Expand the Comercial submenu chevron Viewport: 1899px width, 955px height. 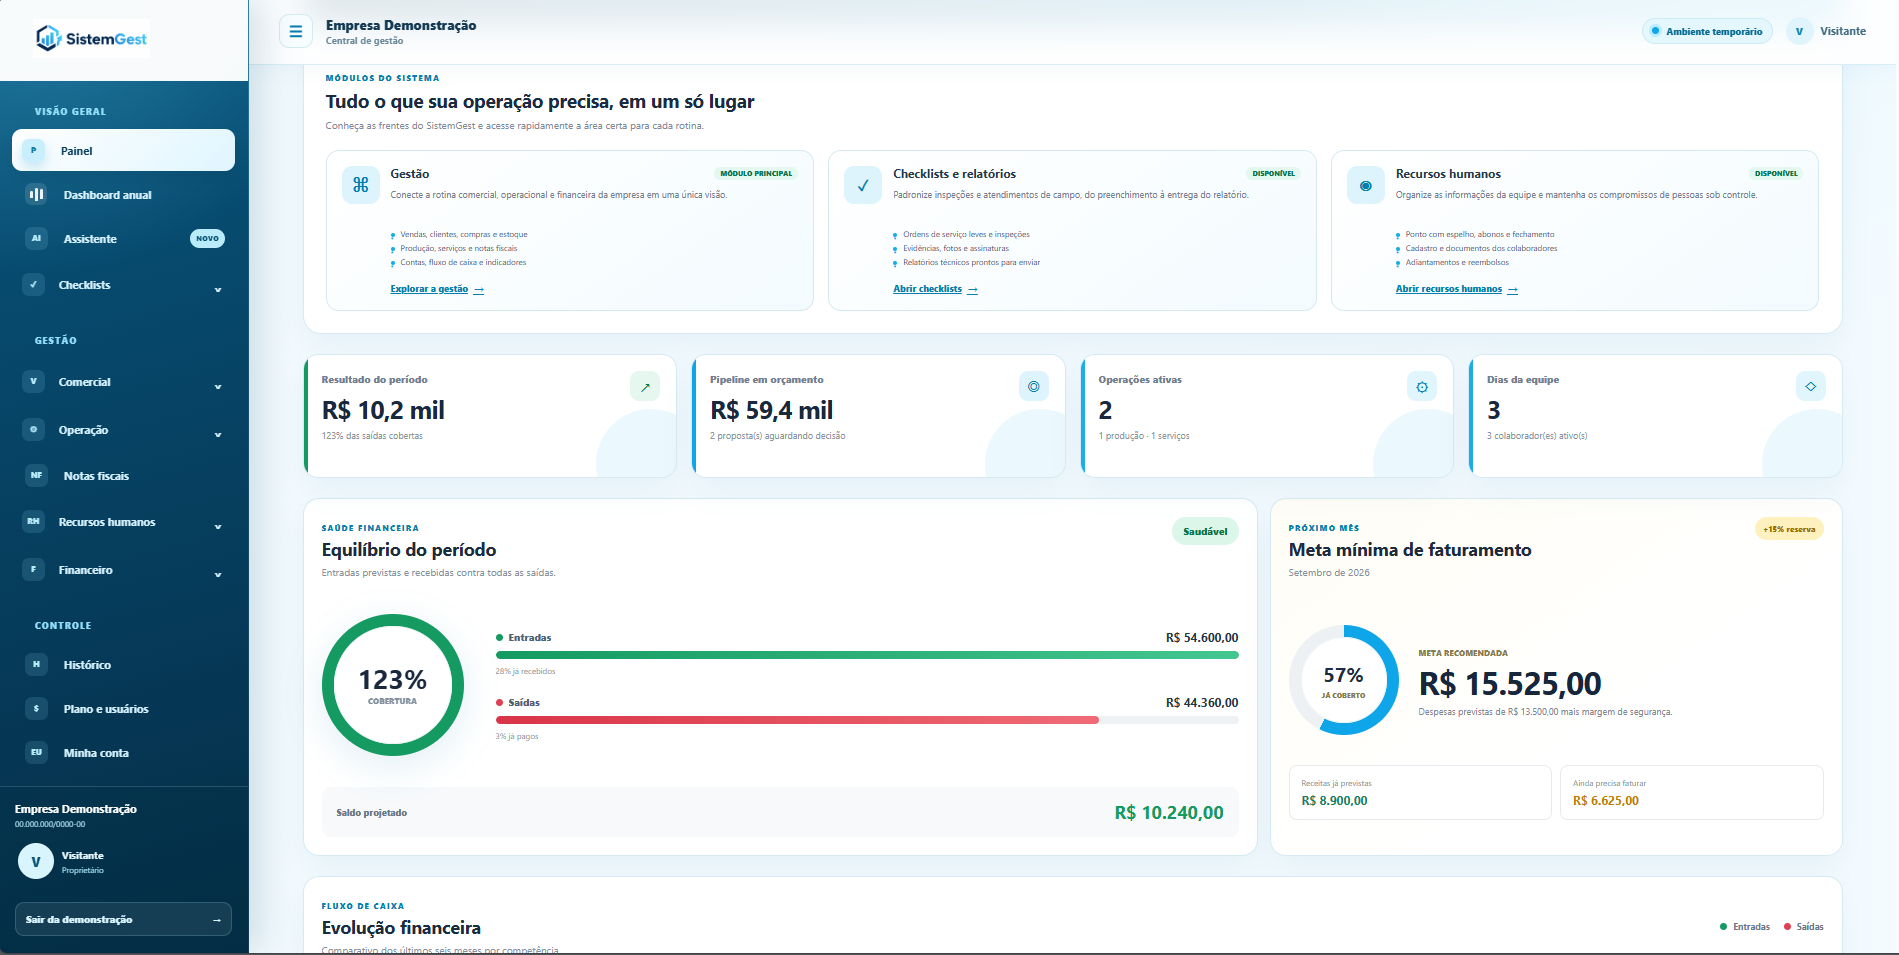(x=218, y=387)
